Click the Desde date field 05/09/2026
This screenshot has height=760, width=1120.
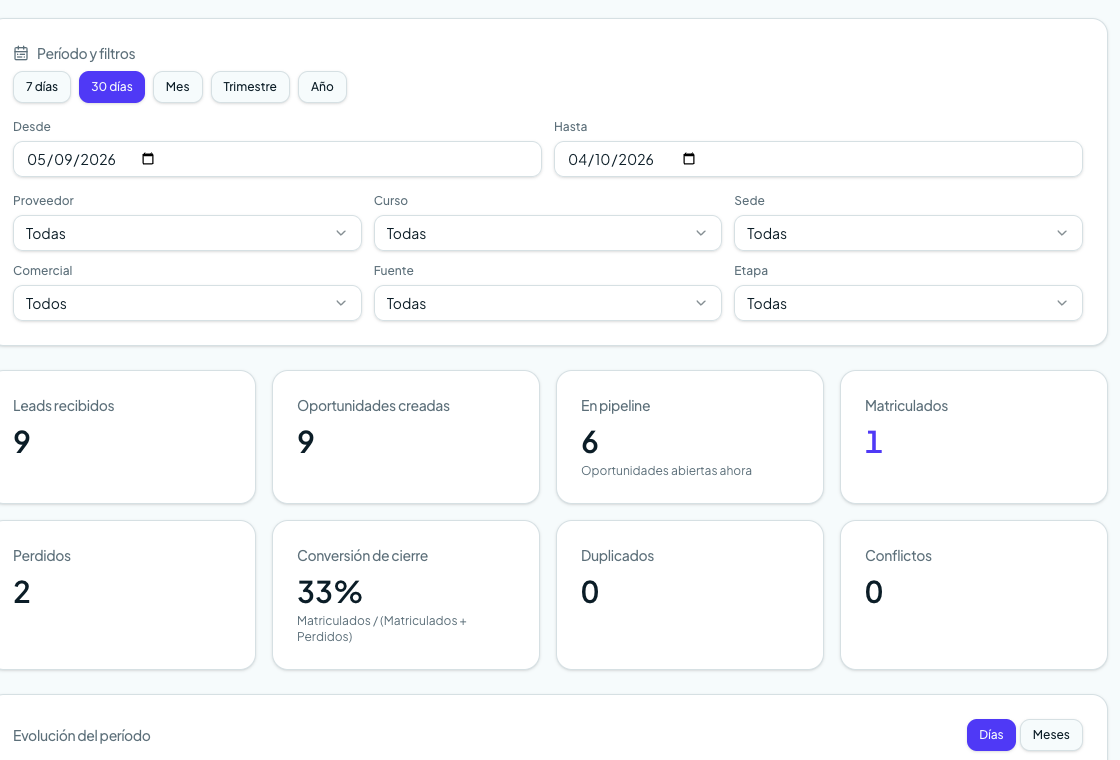277,159
